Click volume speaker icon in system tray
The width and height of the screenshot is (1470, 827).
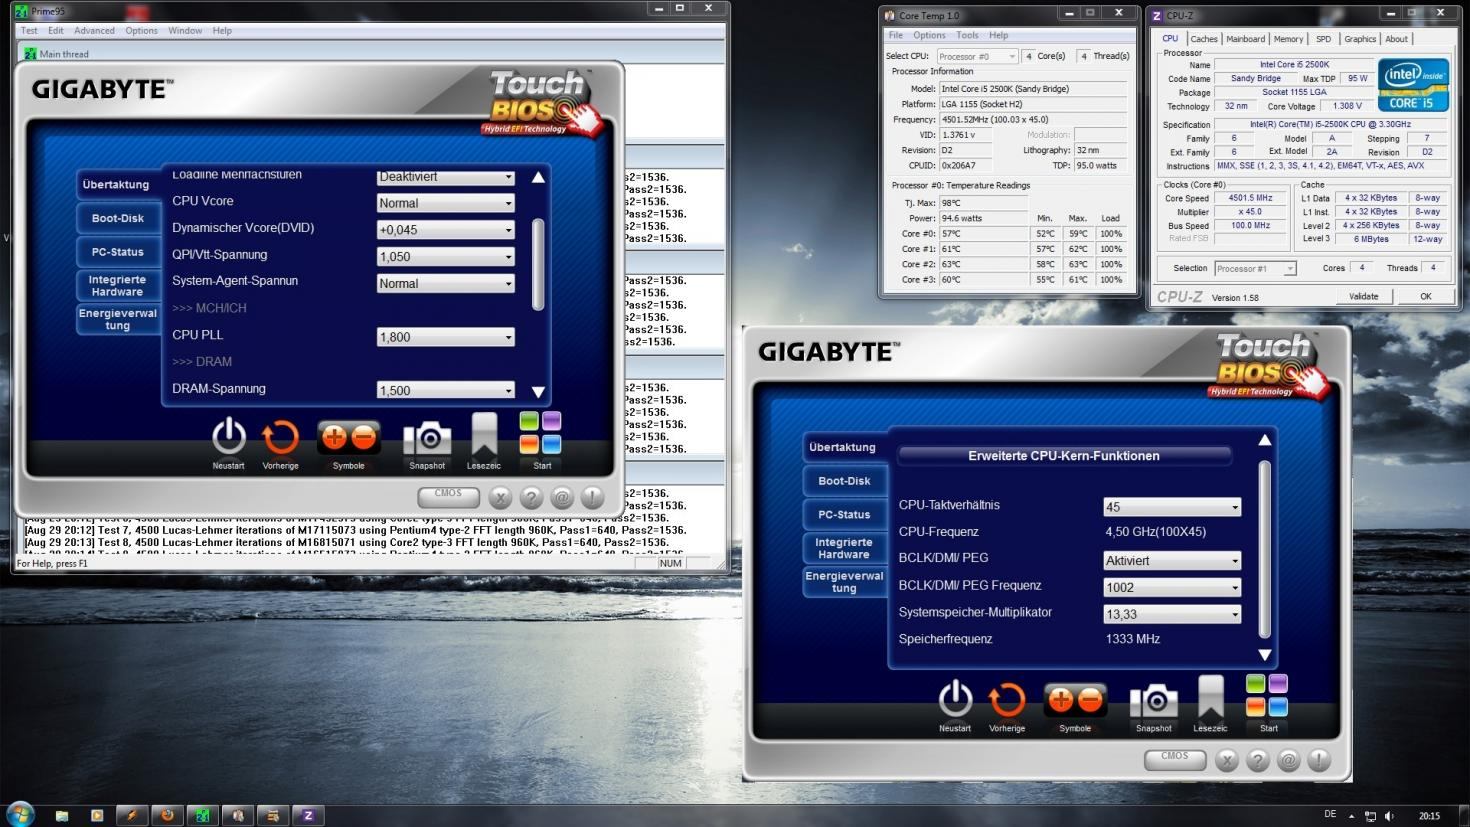click(1389, 815)
